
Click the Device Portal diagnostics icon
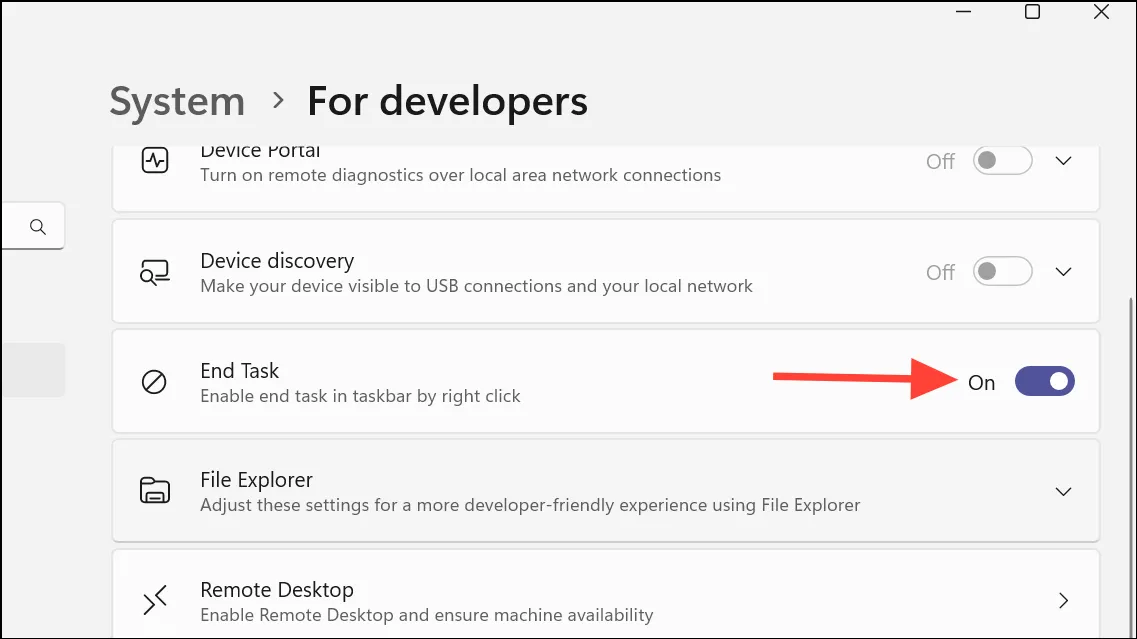(154, 161)
